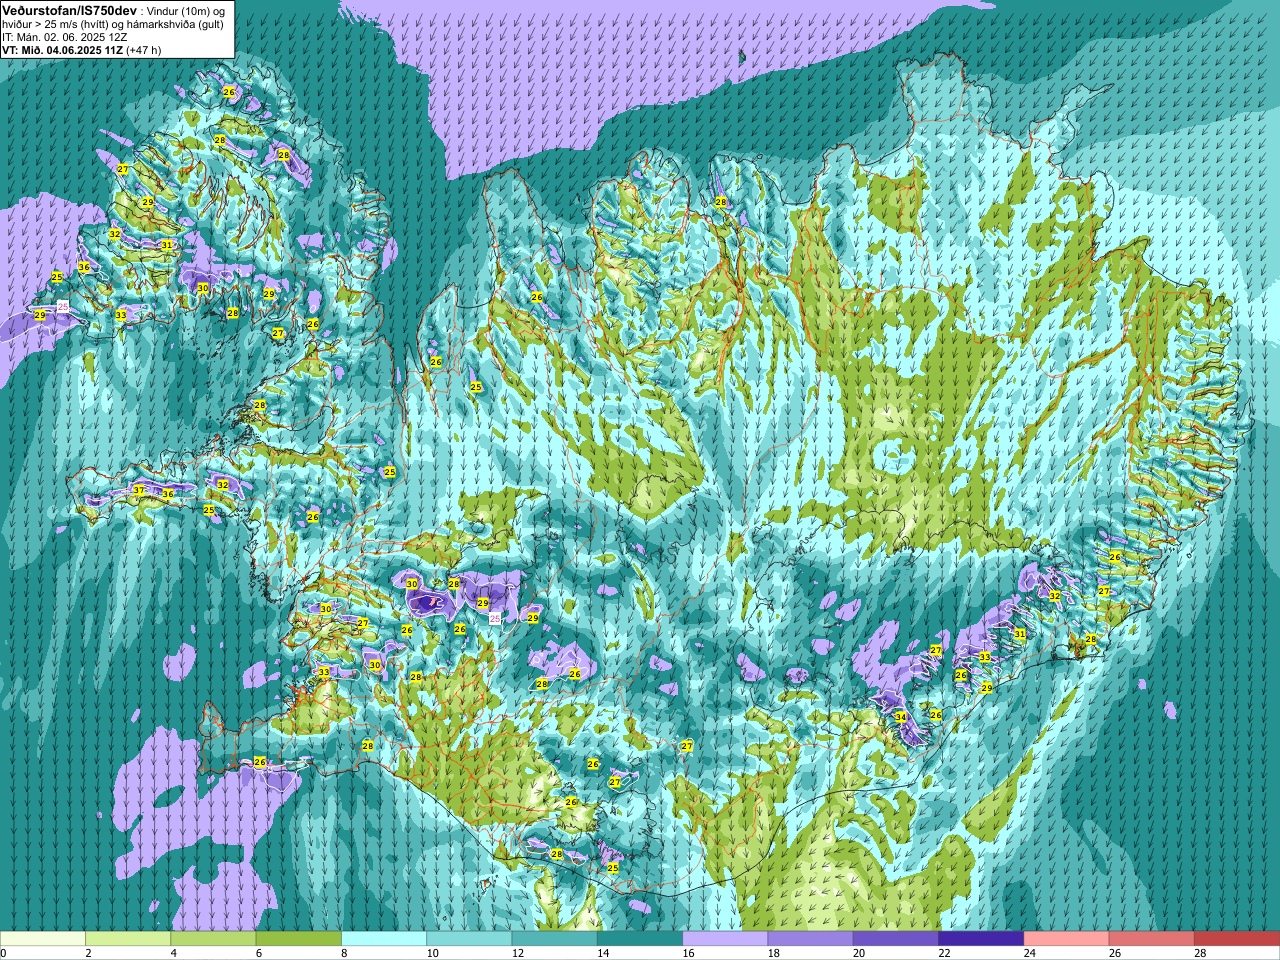Click the colorbar tick label 2
1280x960 pixels.
point(88,953)
